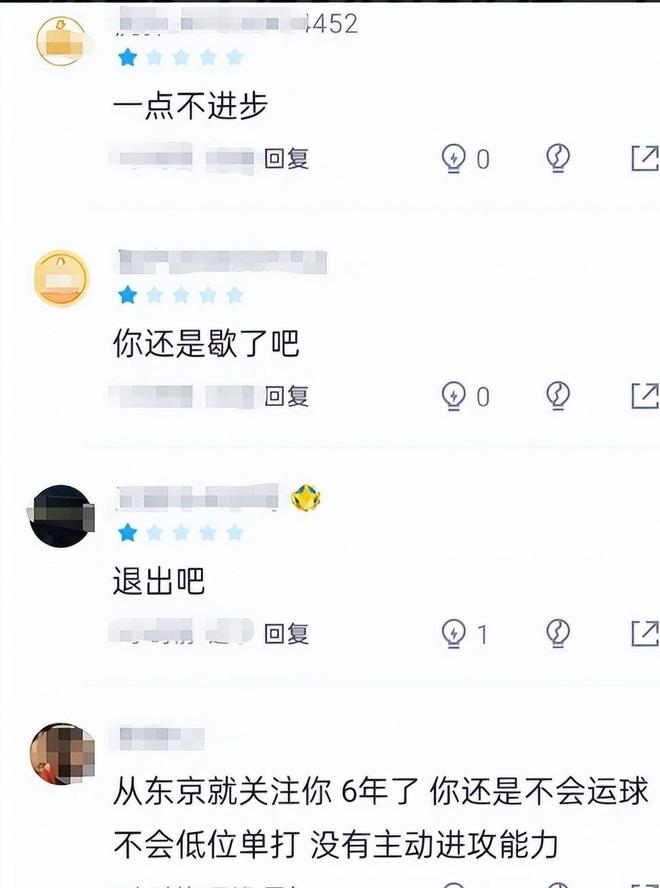Reply to the comment '退出吧'

pyautogui.click(x=286, y=634)
